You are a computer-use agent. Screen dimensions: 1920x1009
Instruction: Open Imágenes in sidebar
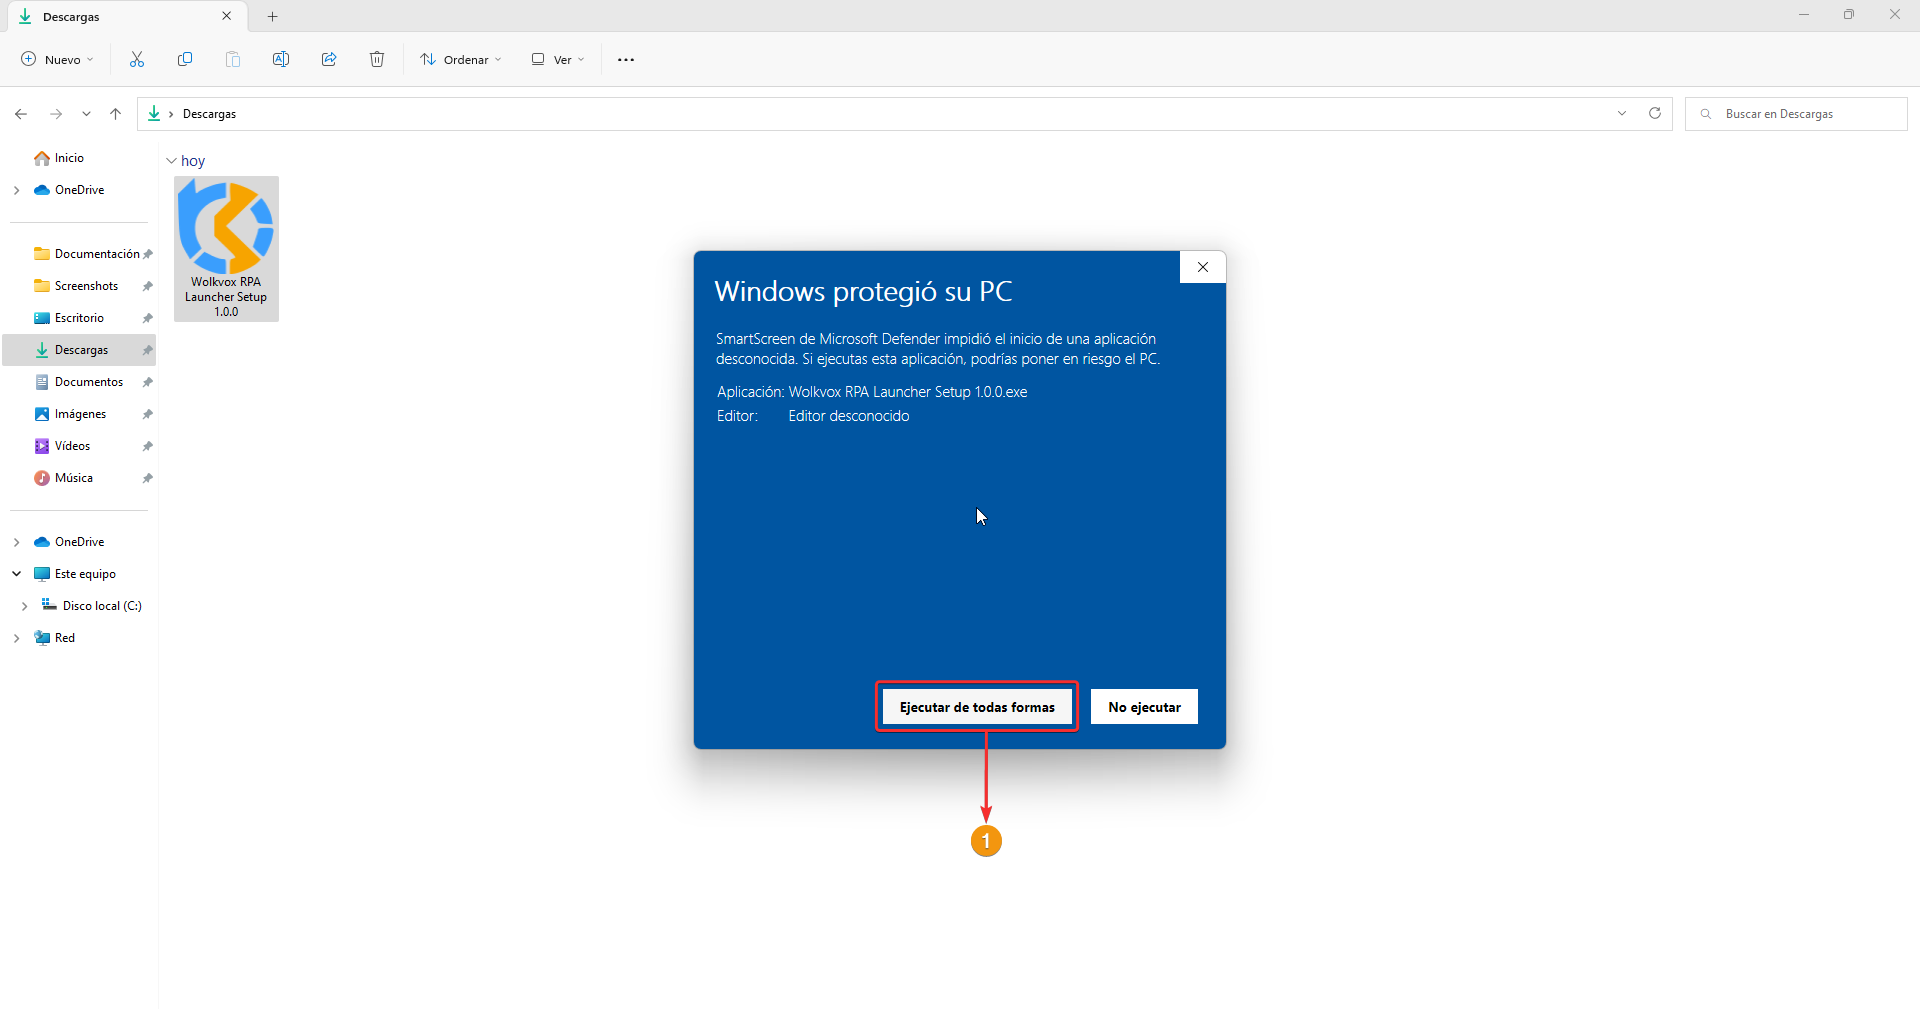[80, 414]
